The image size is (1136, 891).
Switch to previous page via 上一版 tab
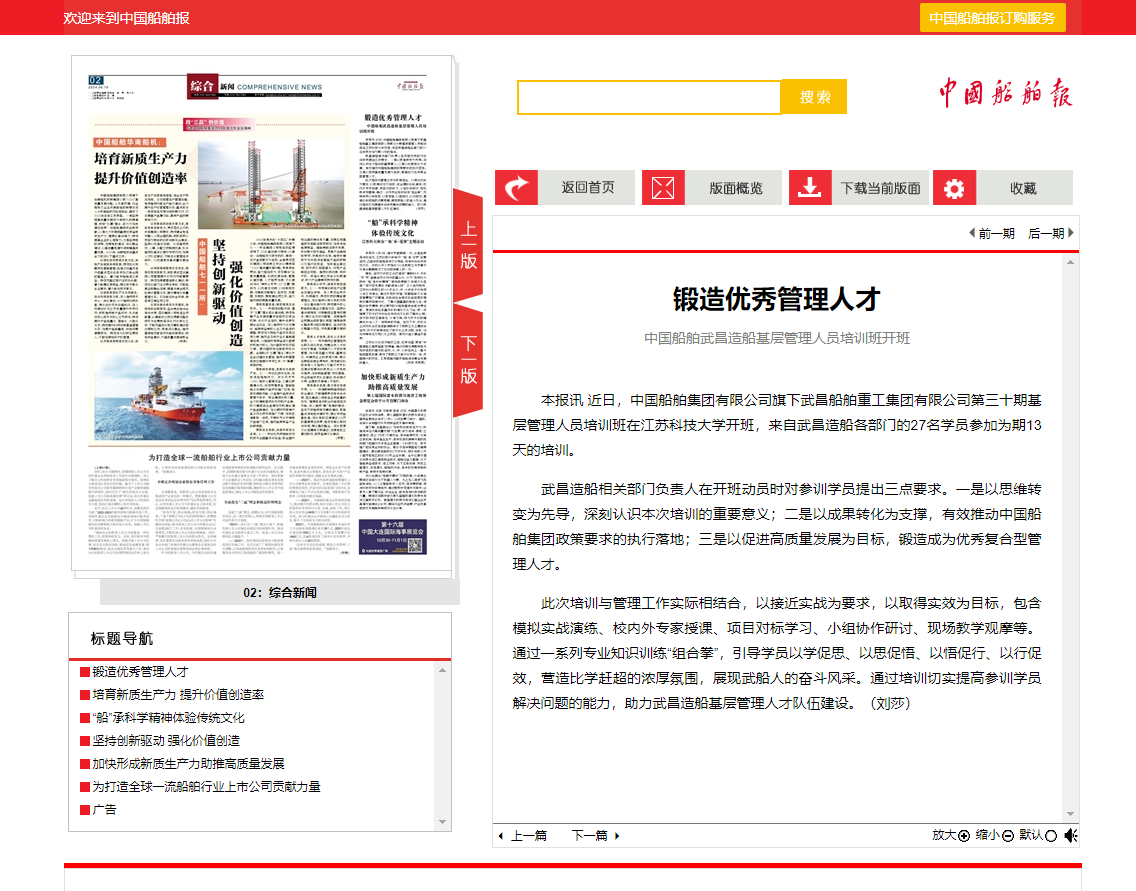tap(468, 246)
